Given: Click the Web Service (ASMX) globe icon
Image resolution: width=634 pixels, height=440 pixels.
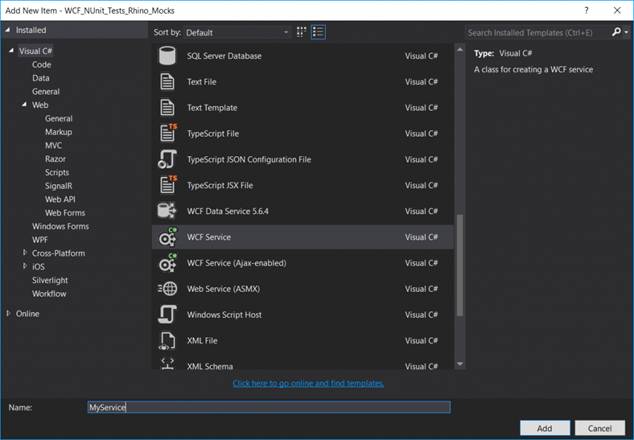Looking at the screenshot, I should pyautogui.click(x=167, y=289).
